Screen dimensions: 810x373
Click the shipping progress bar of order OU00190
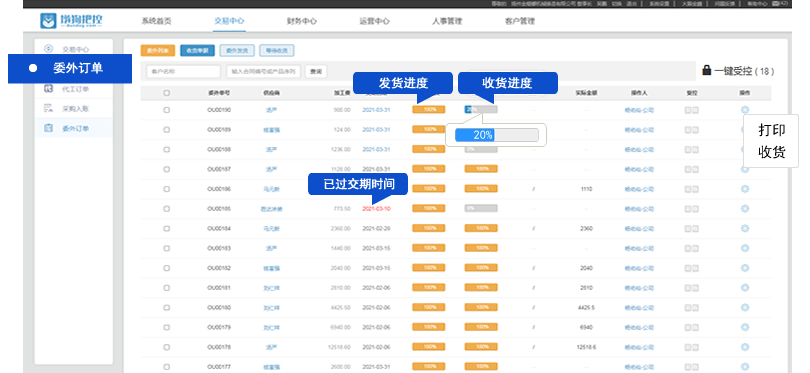[429, 110]
